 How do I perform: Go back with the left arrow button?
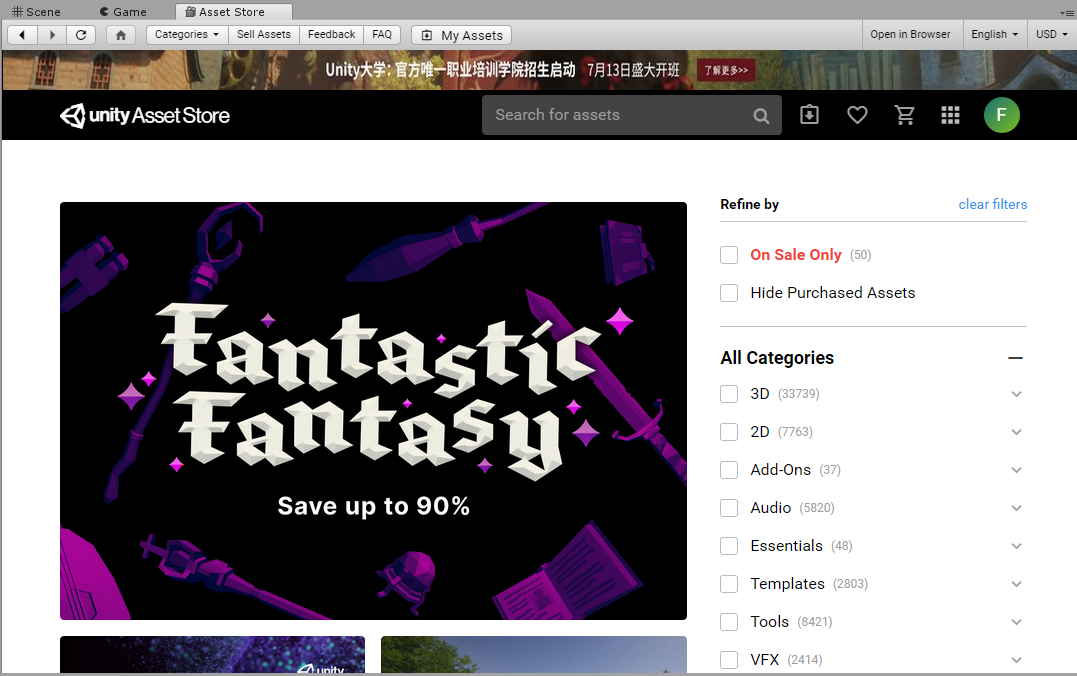tap(22, 35)
